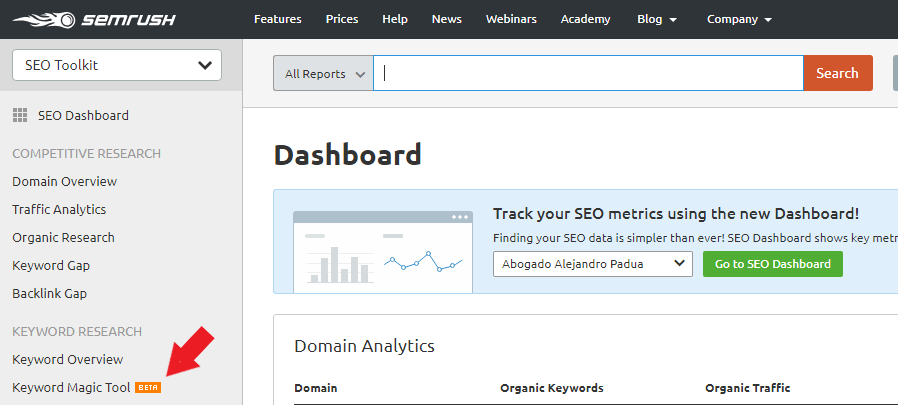Screen dimensions: 898x405
Task: Click the dashboard illustration thumbnail in the banner
Action: pyautogui.click(x=383, y=251)
